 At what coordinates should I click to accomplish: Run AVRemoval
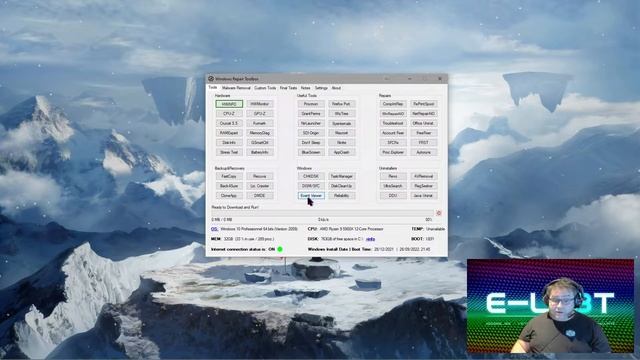coord(424,176)
